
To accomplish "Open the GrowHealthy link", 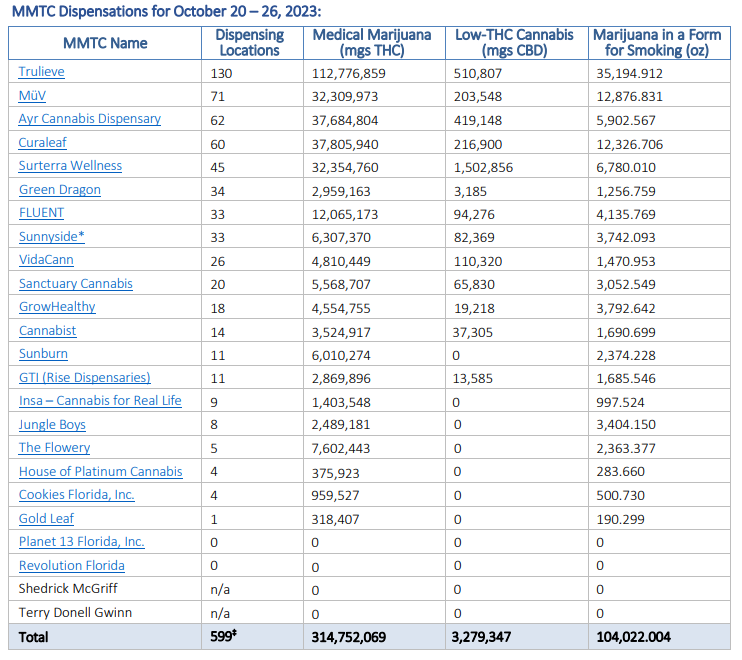I will (57, 307).
